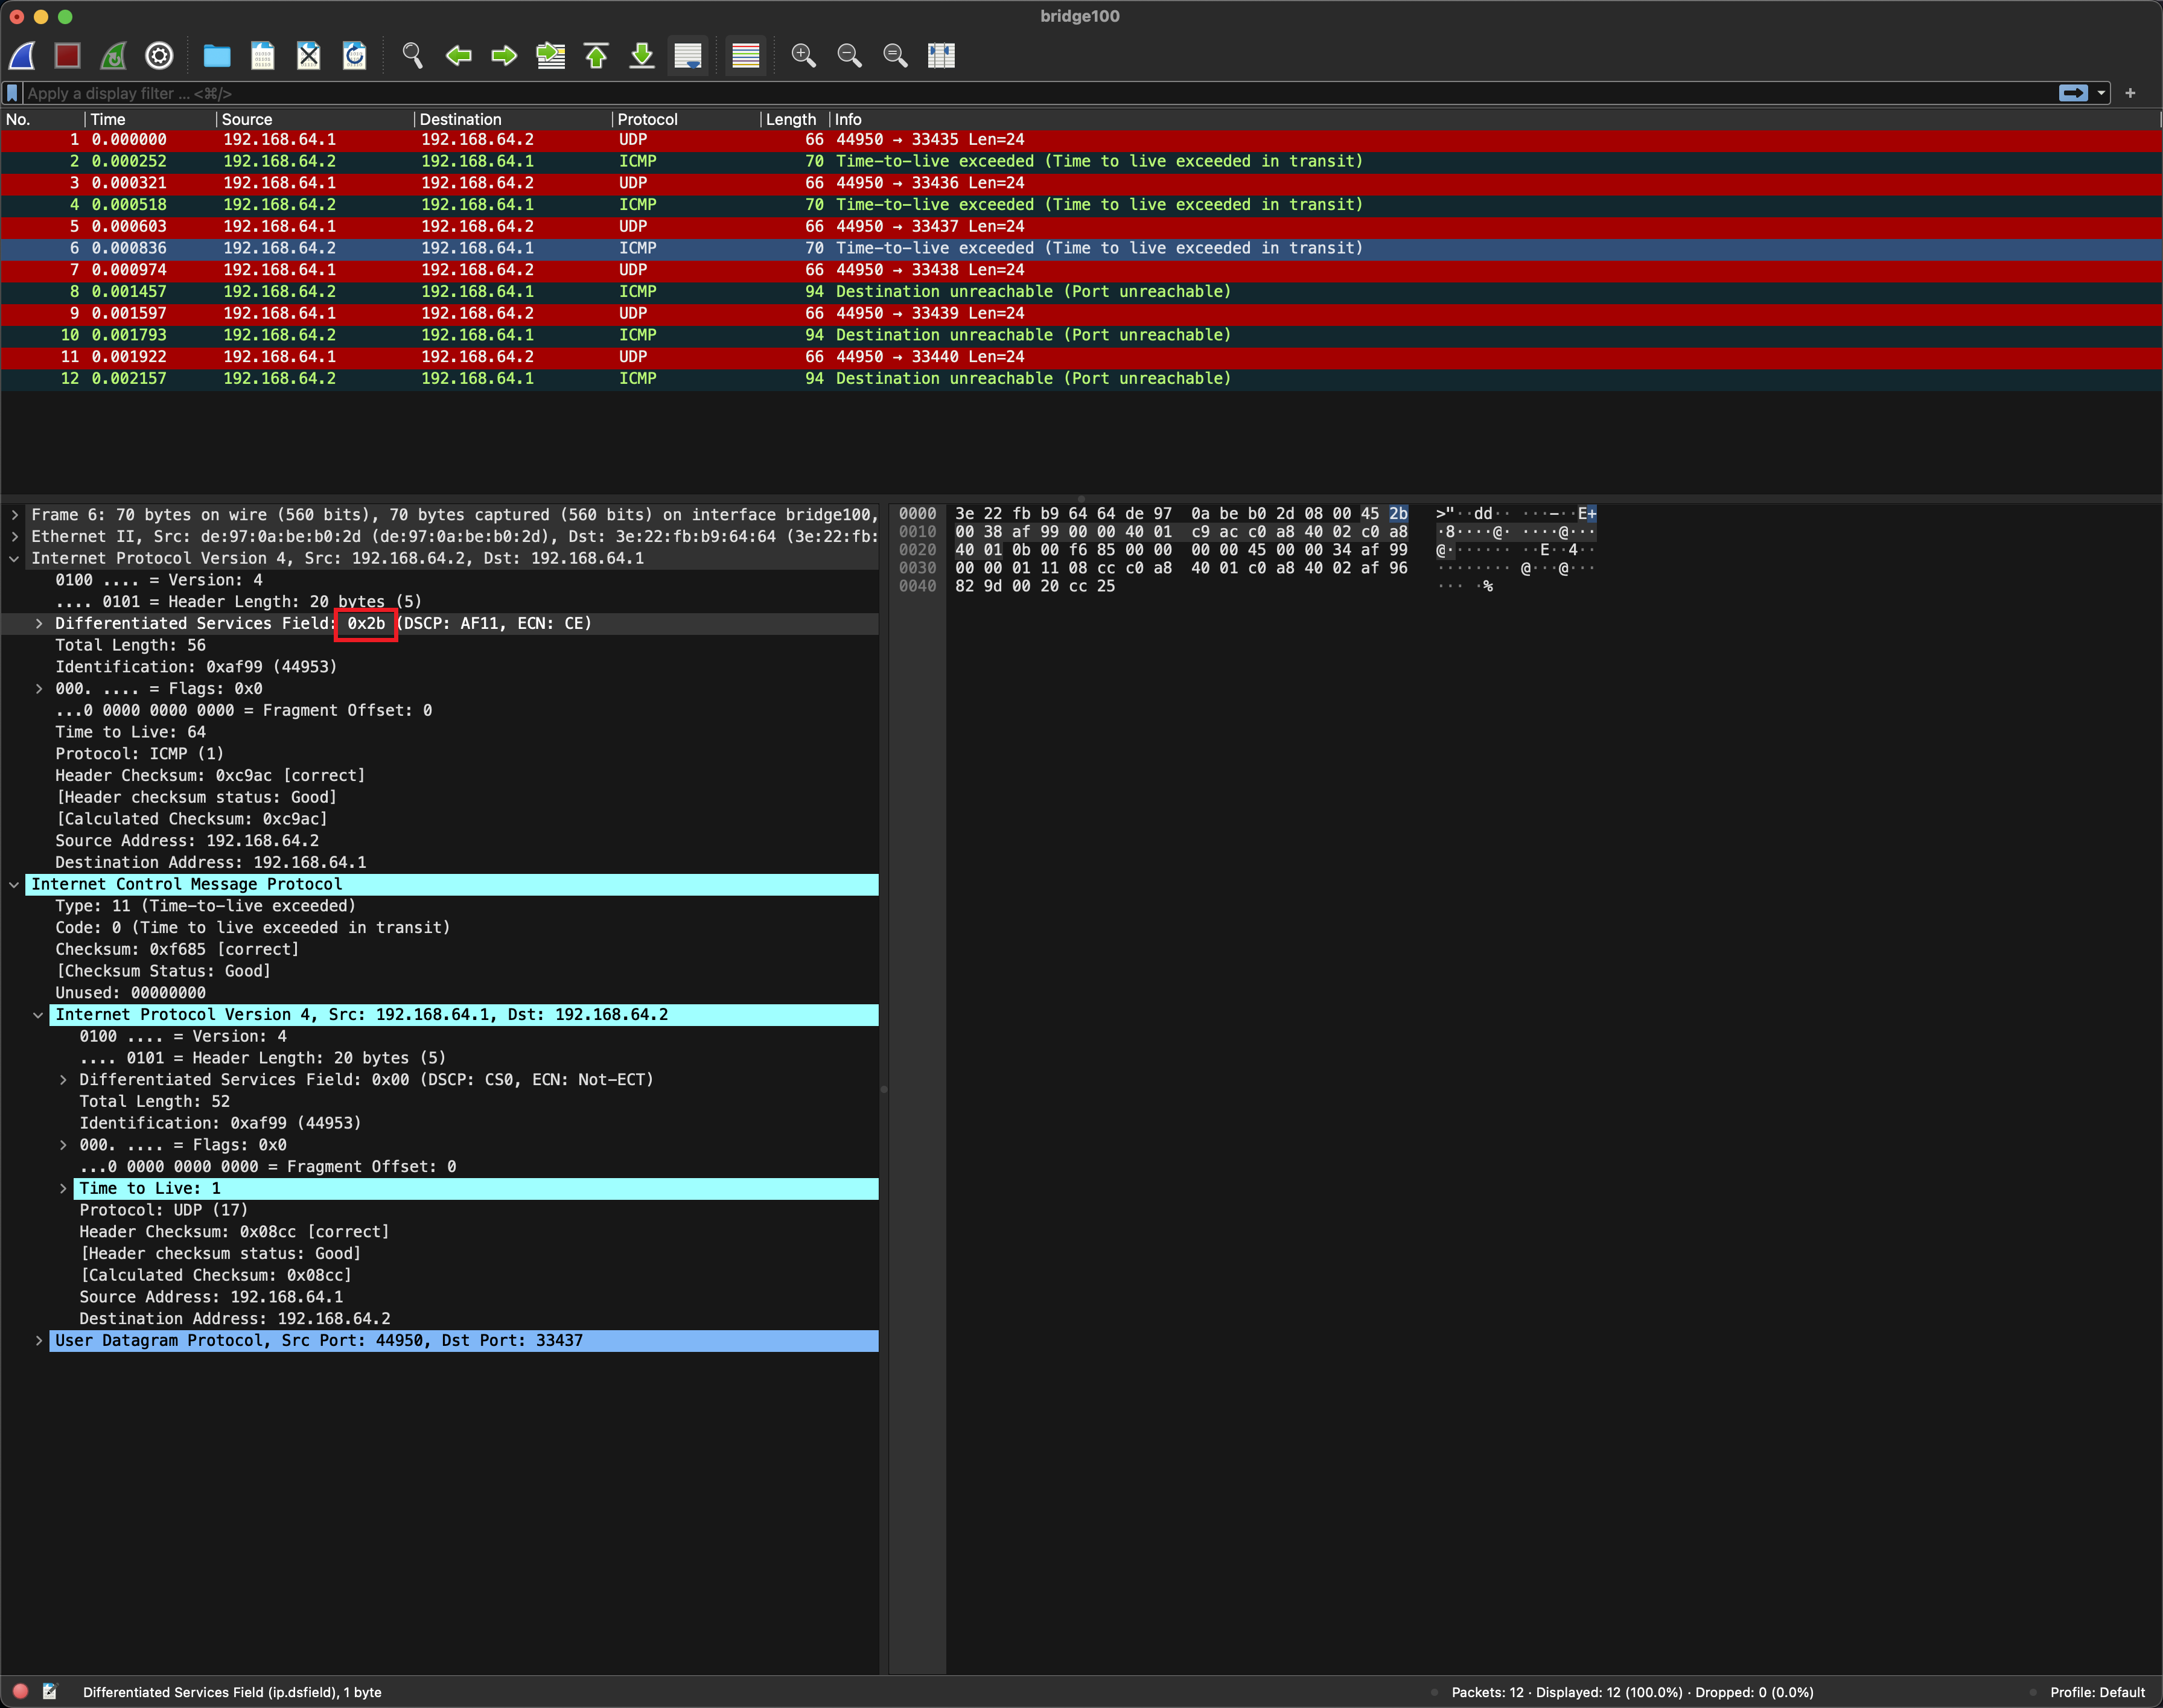Click into the display filter input field

click(1000, 93)
